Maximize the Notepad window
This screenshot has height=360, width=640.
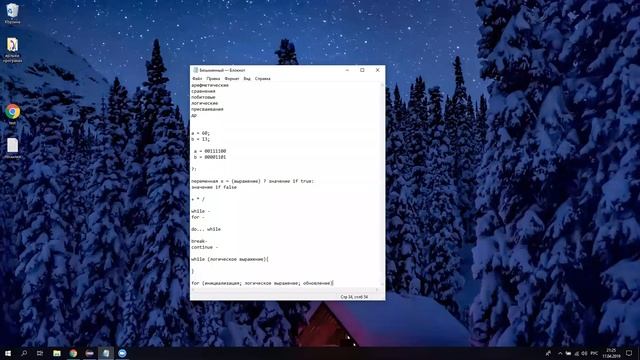coord(362,70)
